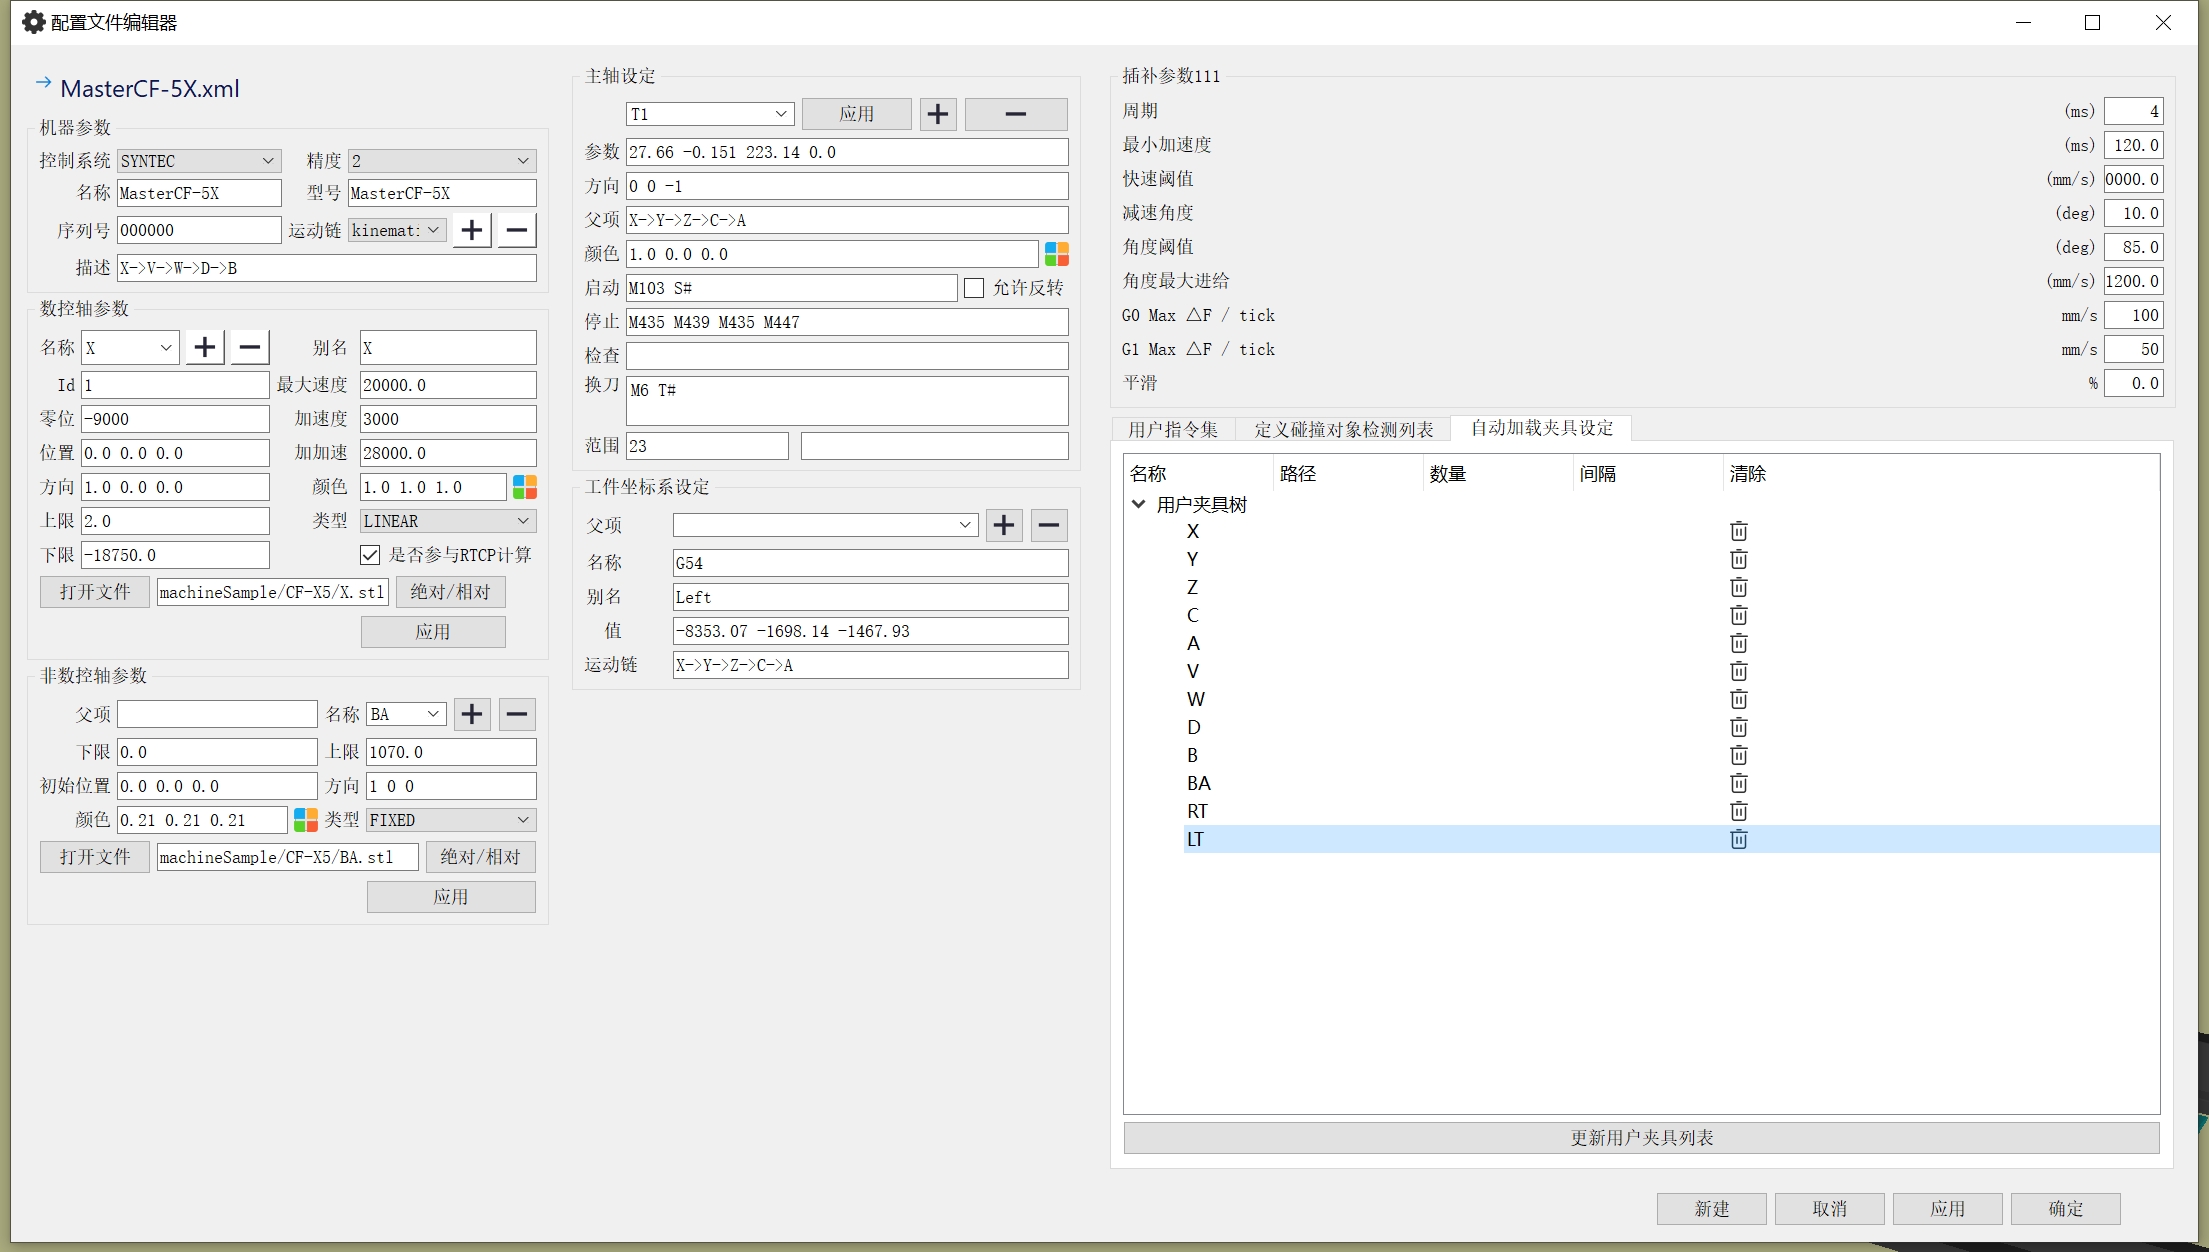The height and width of the screenshot is (1252, 2209).
Task: Toggle the 是否参与RTCP计算 checkbox
Action: 370,555
